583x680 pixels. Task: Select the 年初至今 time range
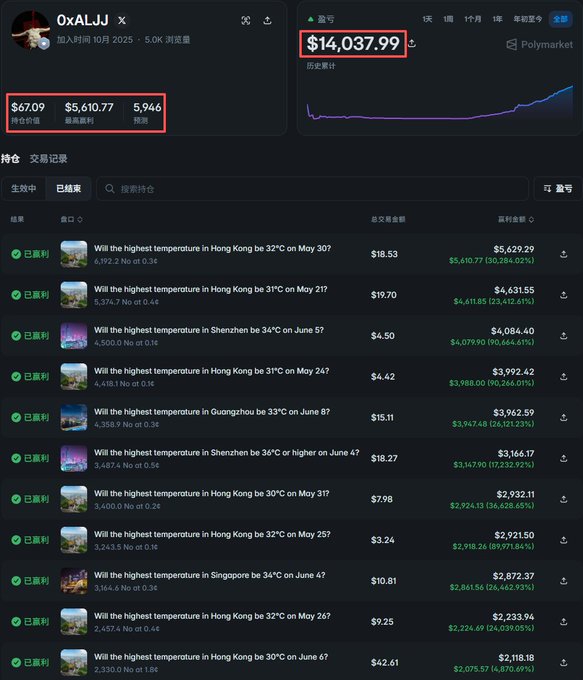[x=527, y=19]
